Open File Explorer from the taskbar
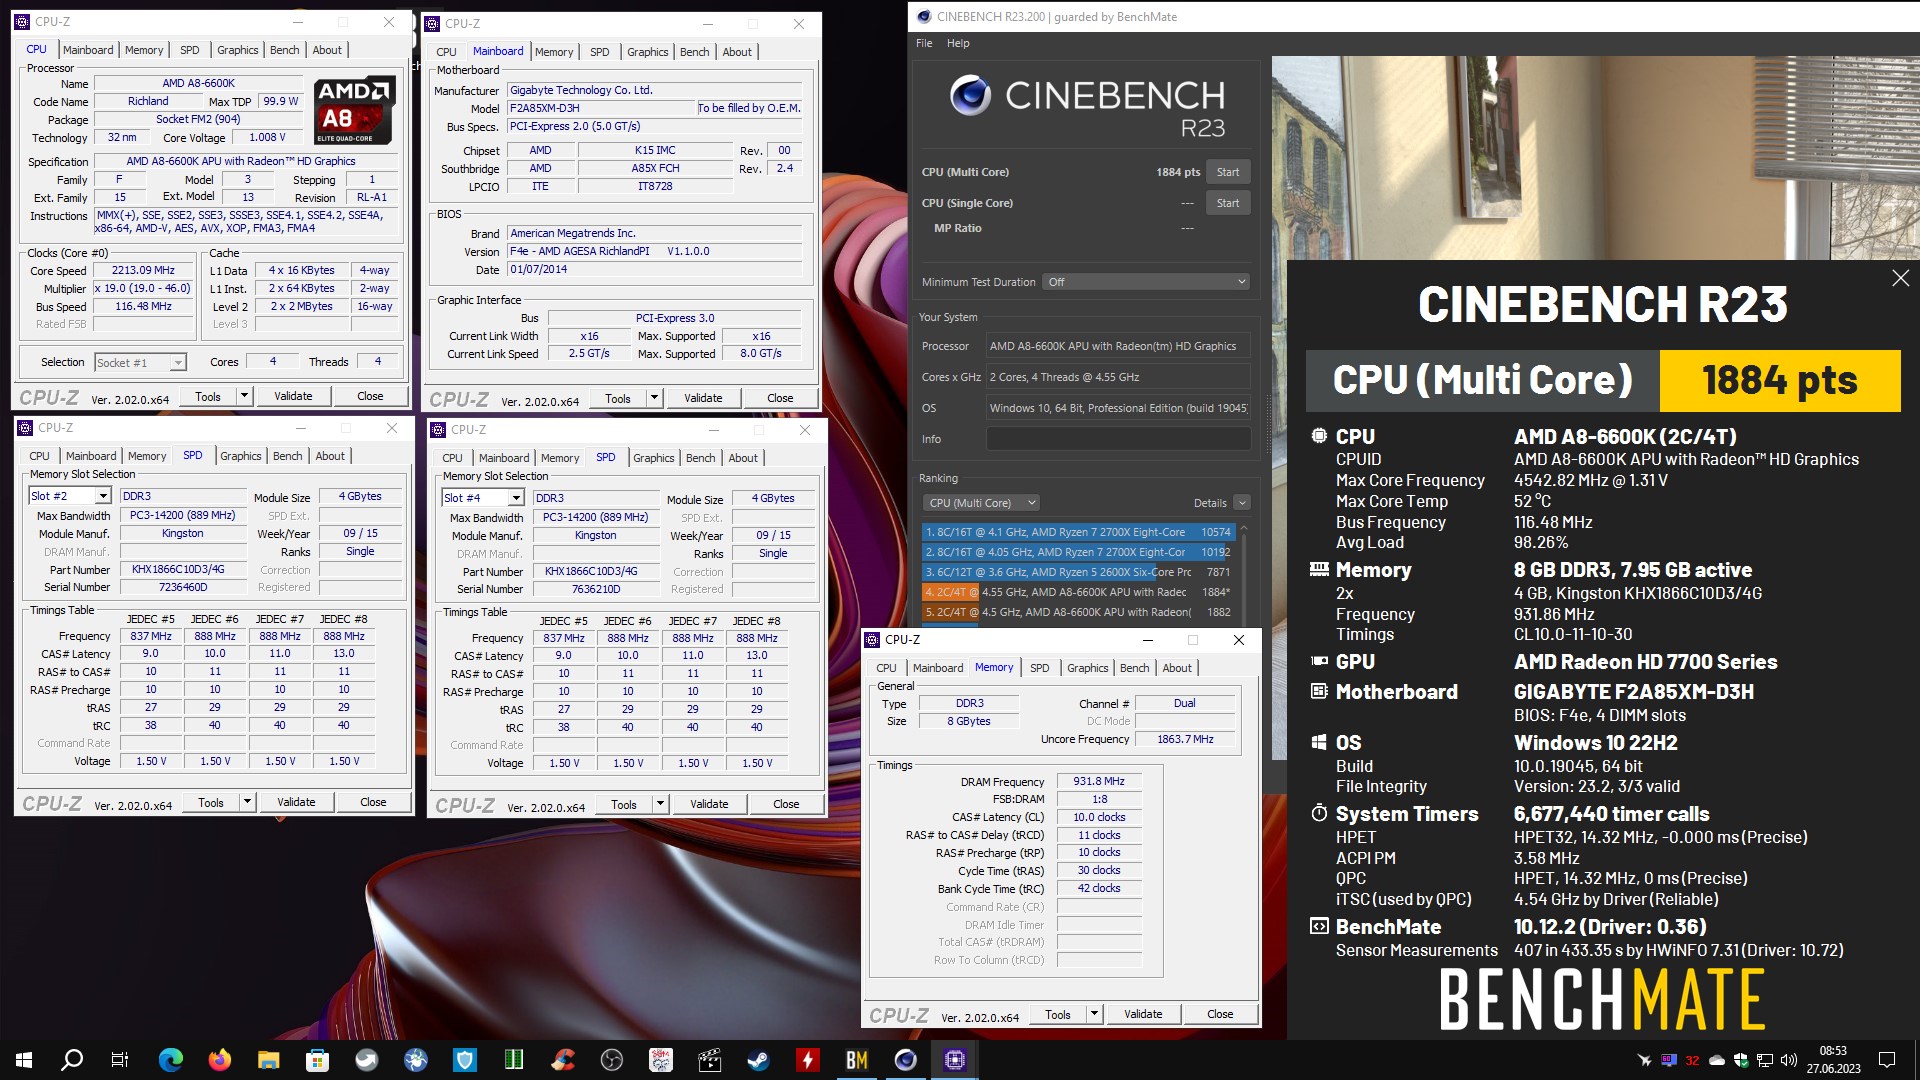 point(269,1060)
